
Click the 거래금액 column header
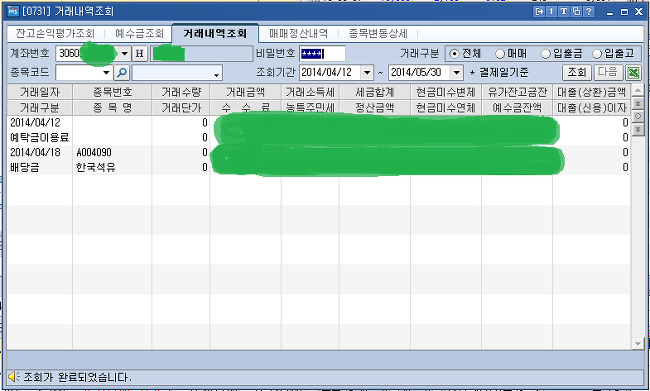[245, 92]
